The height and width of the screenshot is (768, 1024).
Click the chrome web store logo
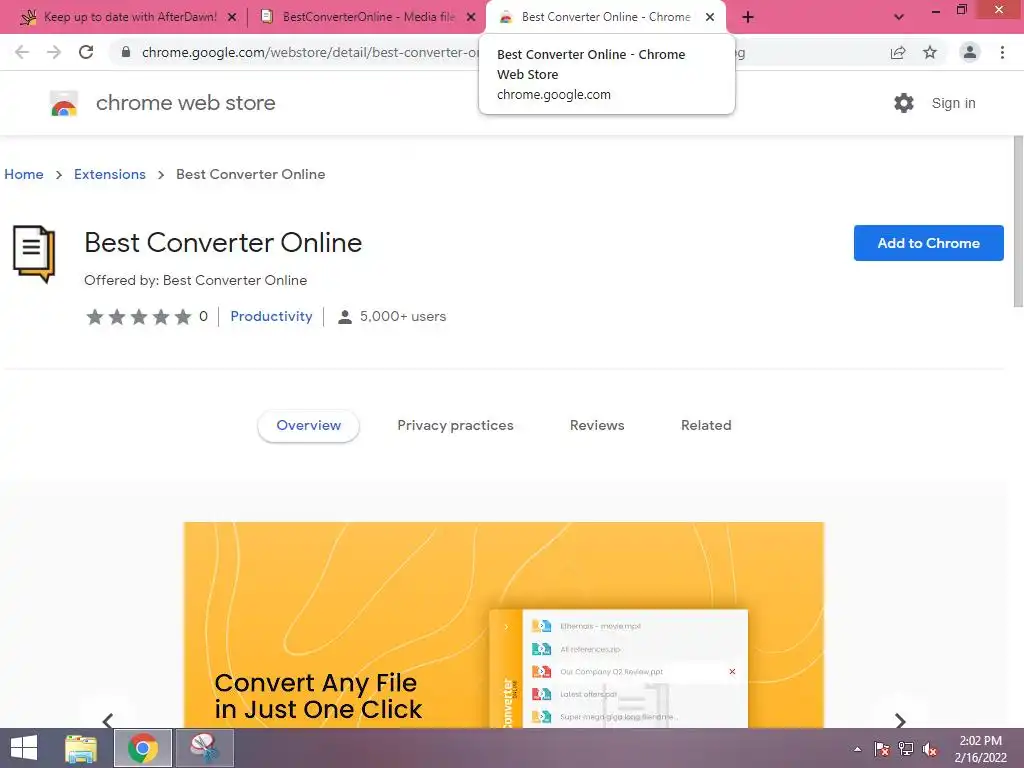(x=64, y=103)
